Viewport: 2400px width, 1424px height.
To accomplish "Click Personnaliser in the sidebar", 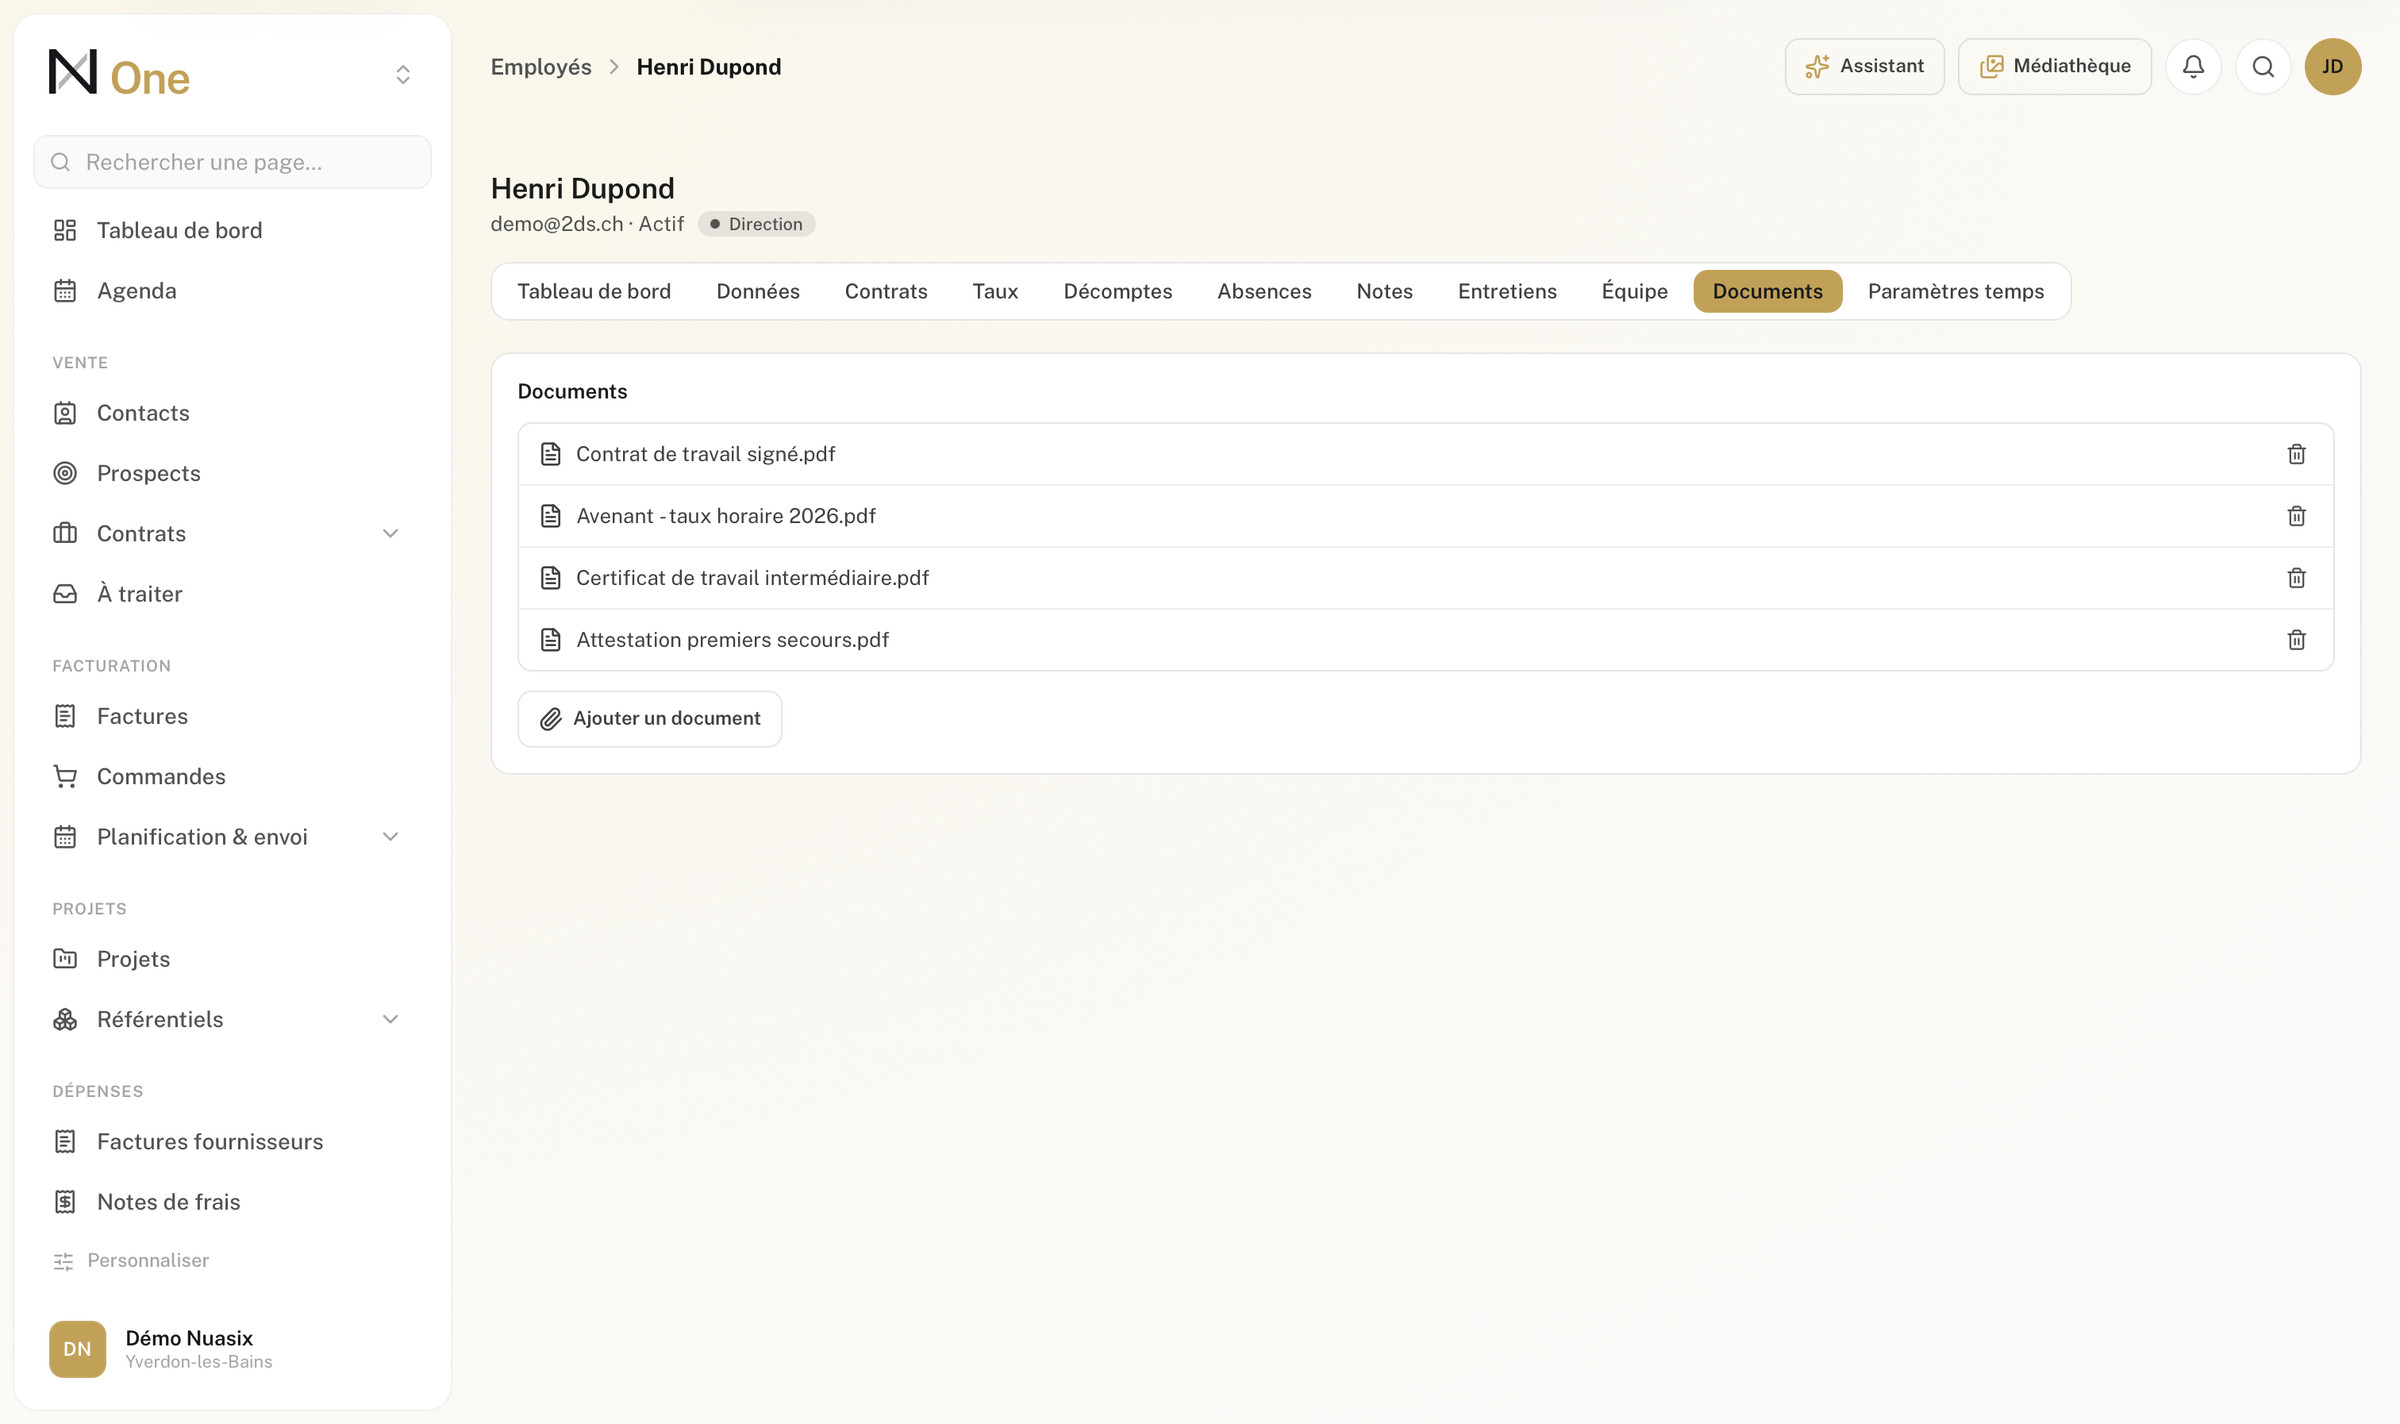I will coord(131,1261).
